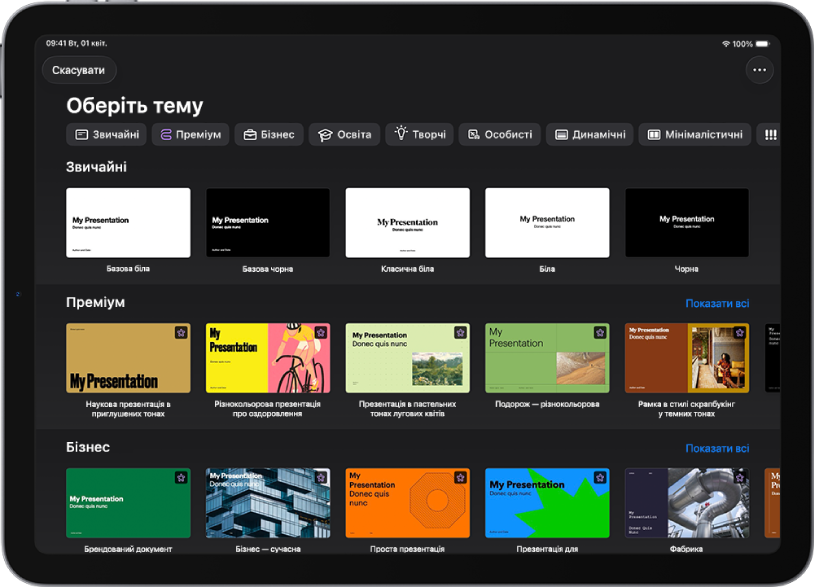Choose the Рамка в стилі скрапбукінг thumbnail
814x588 pixels.
click(687, 358)
